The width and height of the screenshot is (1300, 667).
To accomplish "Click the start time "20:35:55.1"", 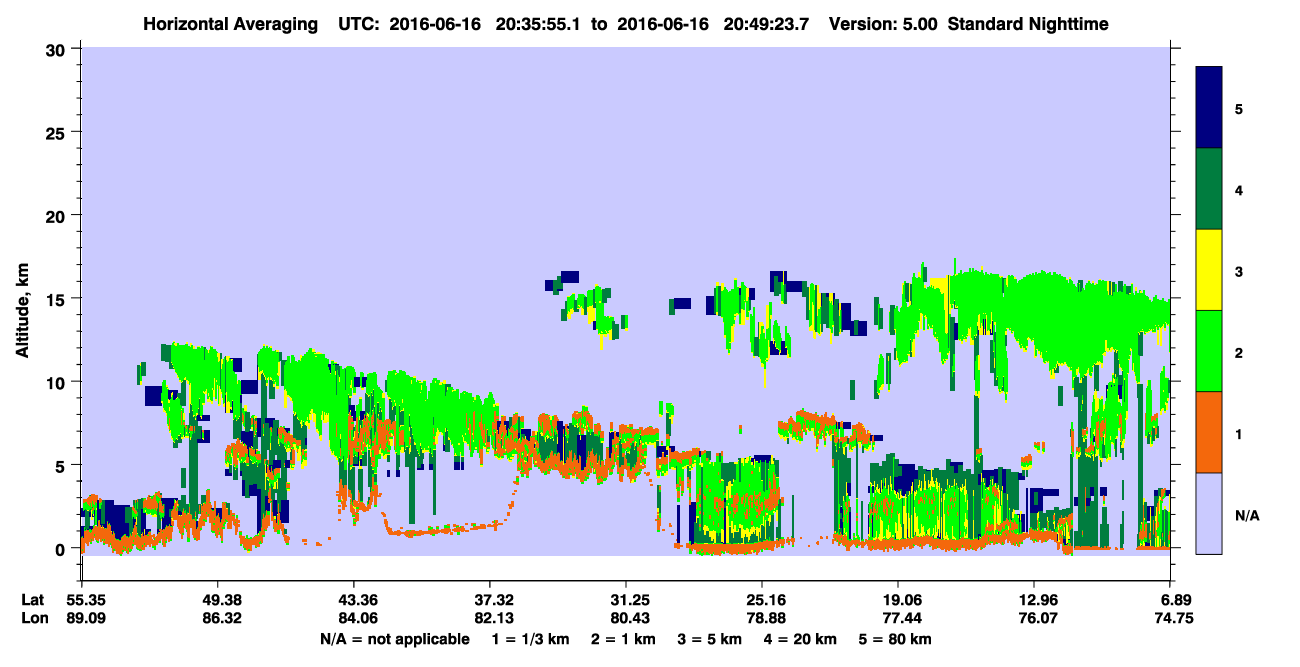I will (540, 23).
